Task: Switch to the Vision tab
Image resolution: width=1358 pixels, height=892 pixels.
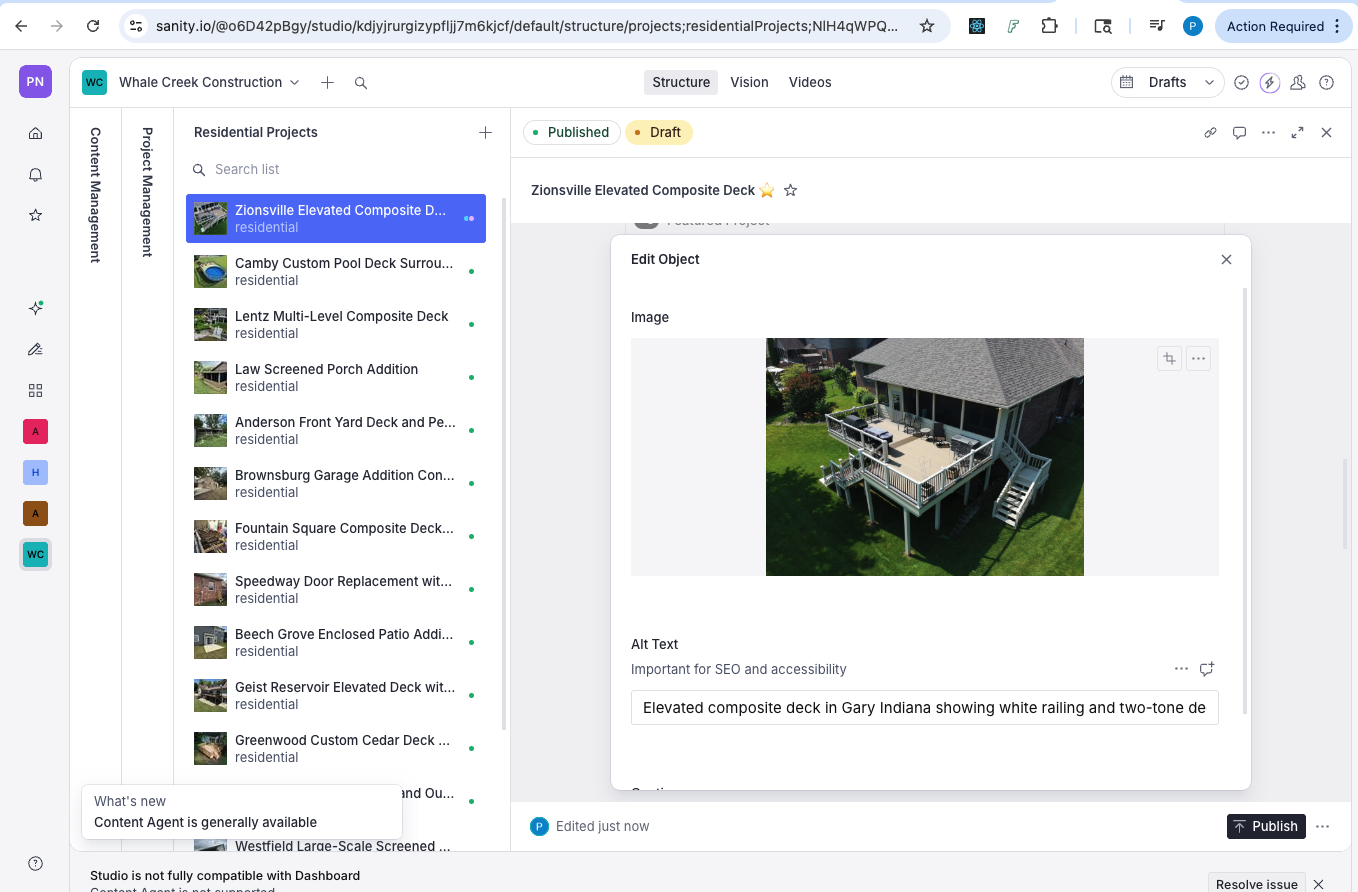Action: [749, 82]
